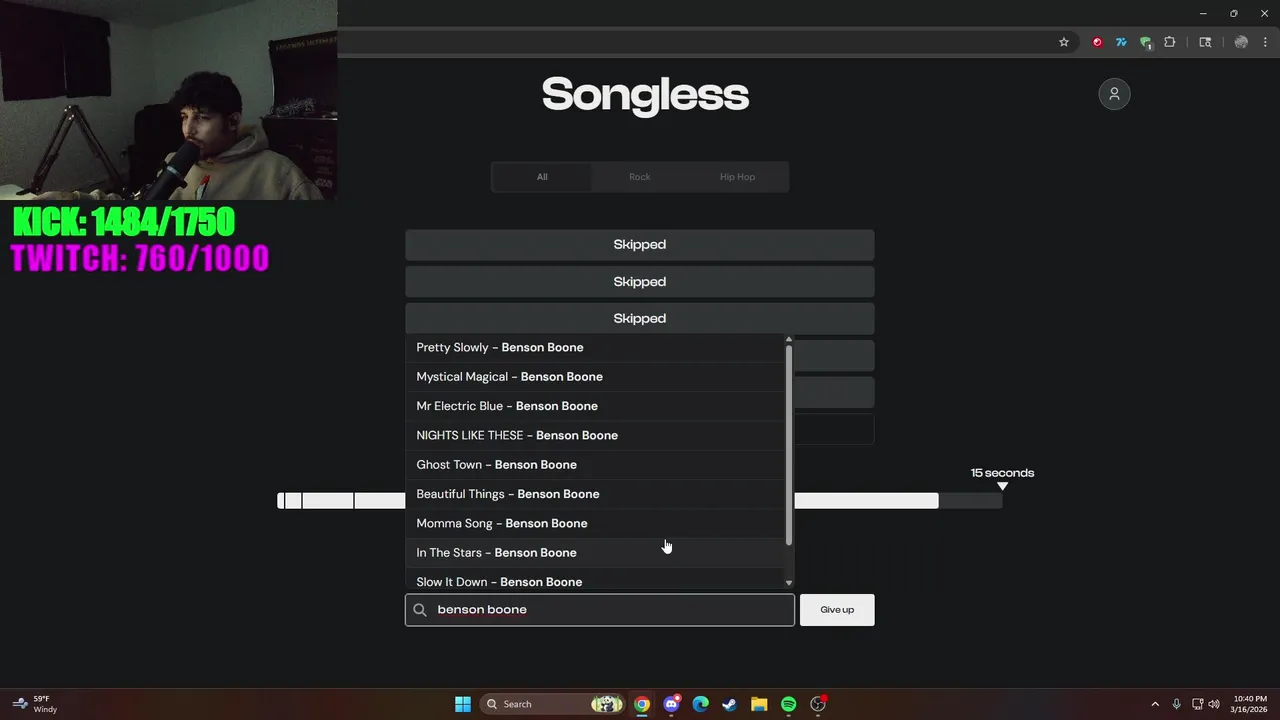Show hidden system tray icons
This screenshot has height=720, width=1280.
tap(1155, 704)
